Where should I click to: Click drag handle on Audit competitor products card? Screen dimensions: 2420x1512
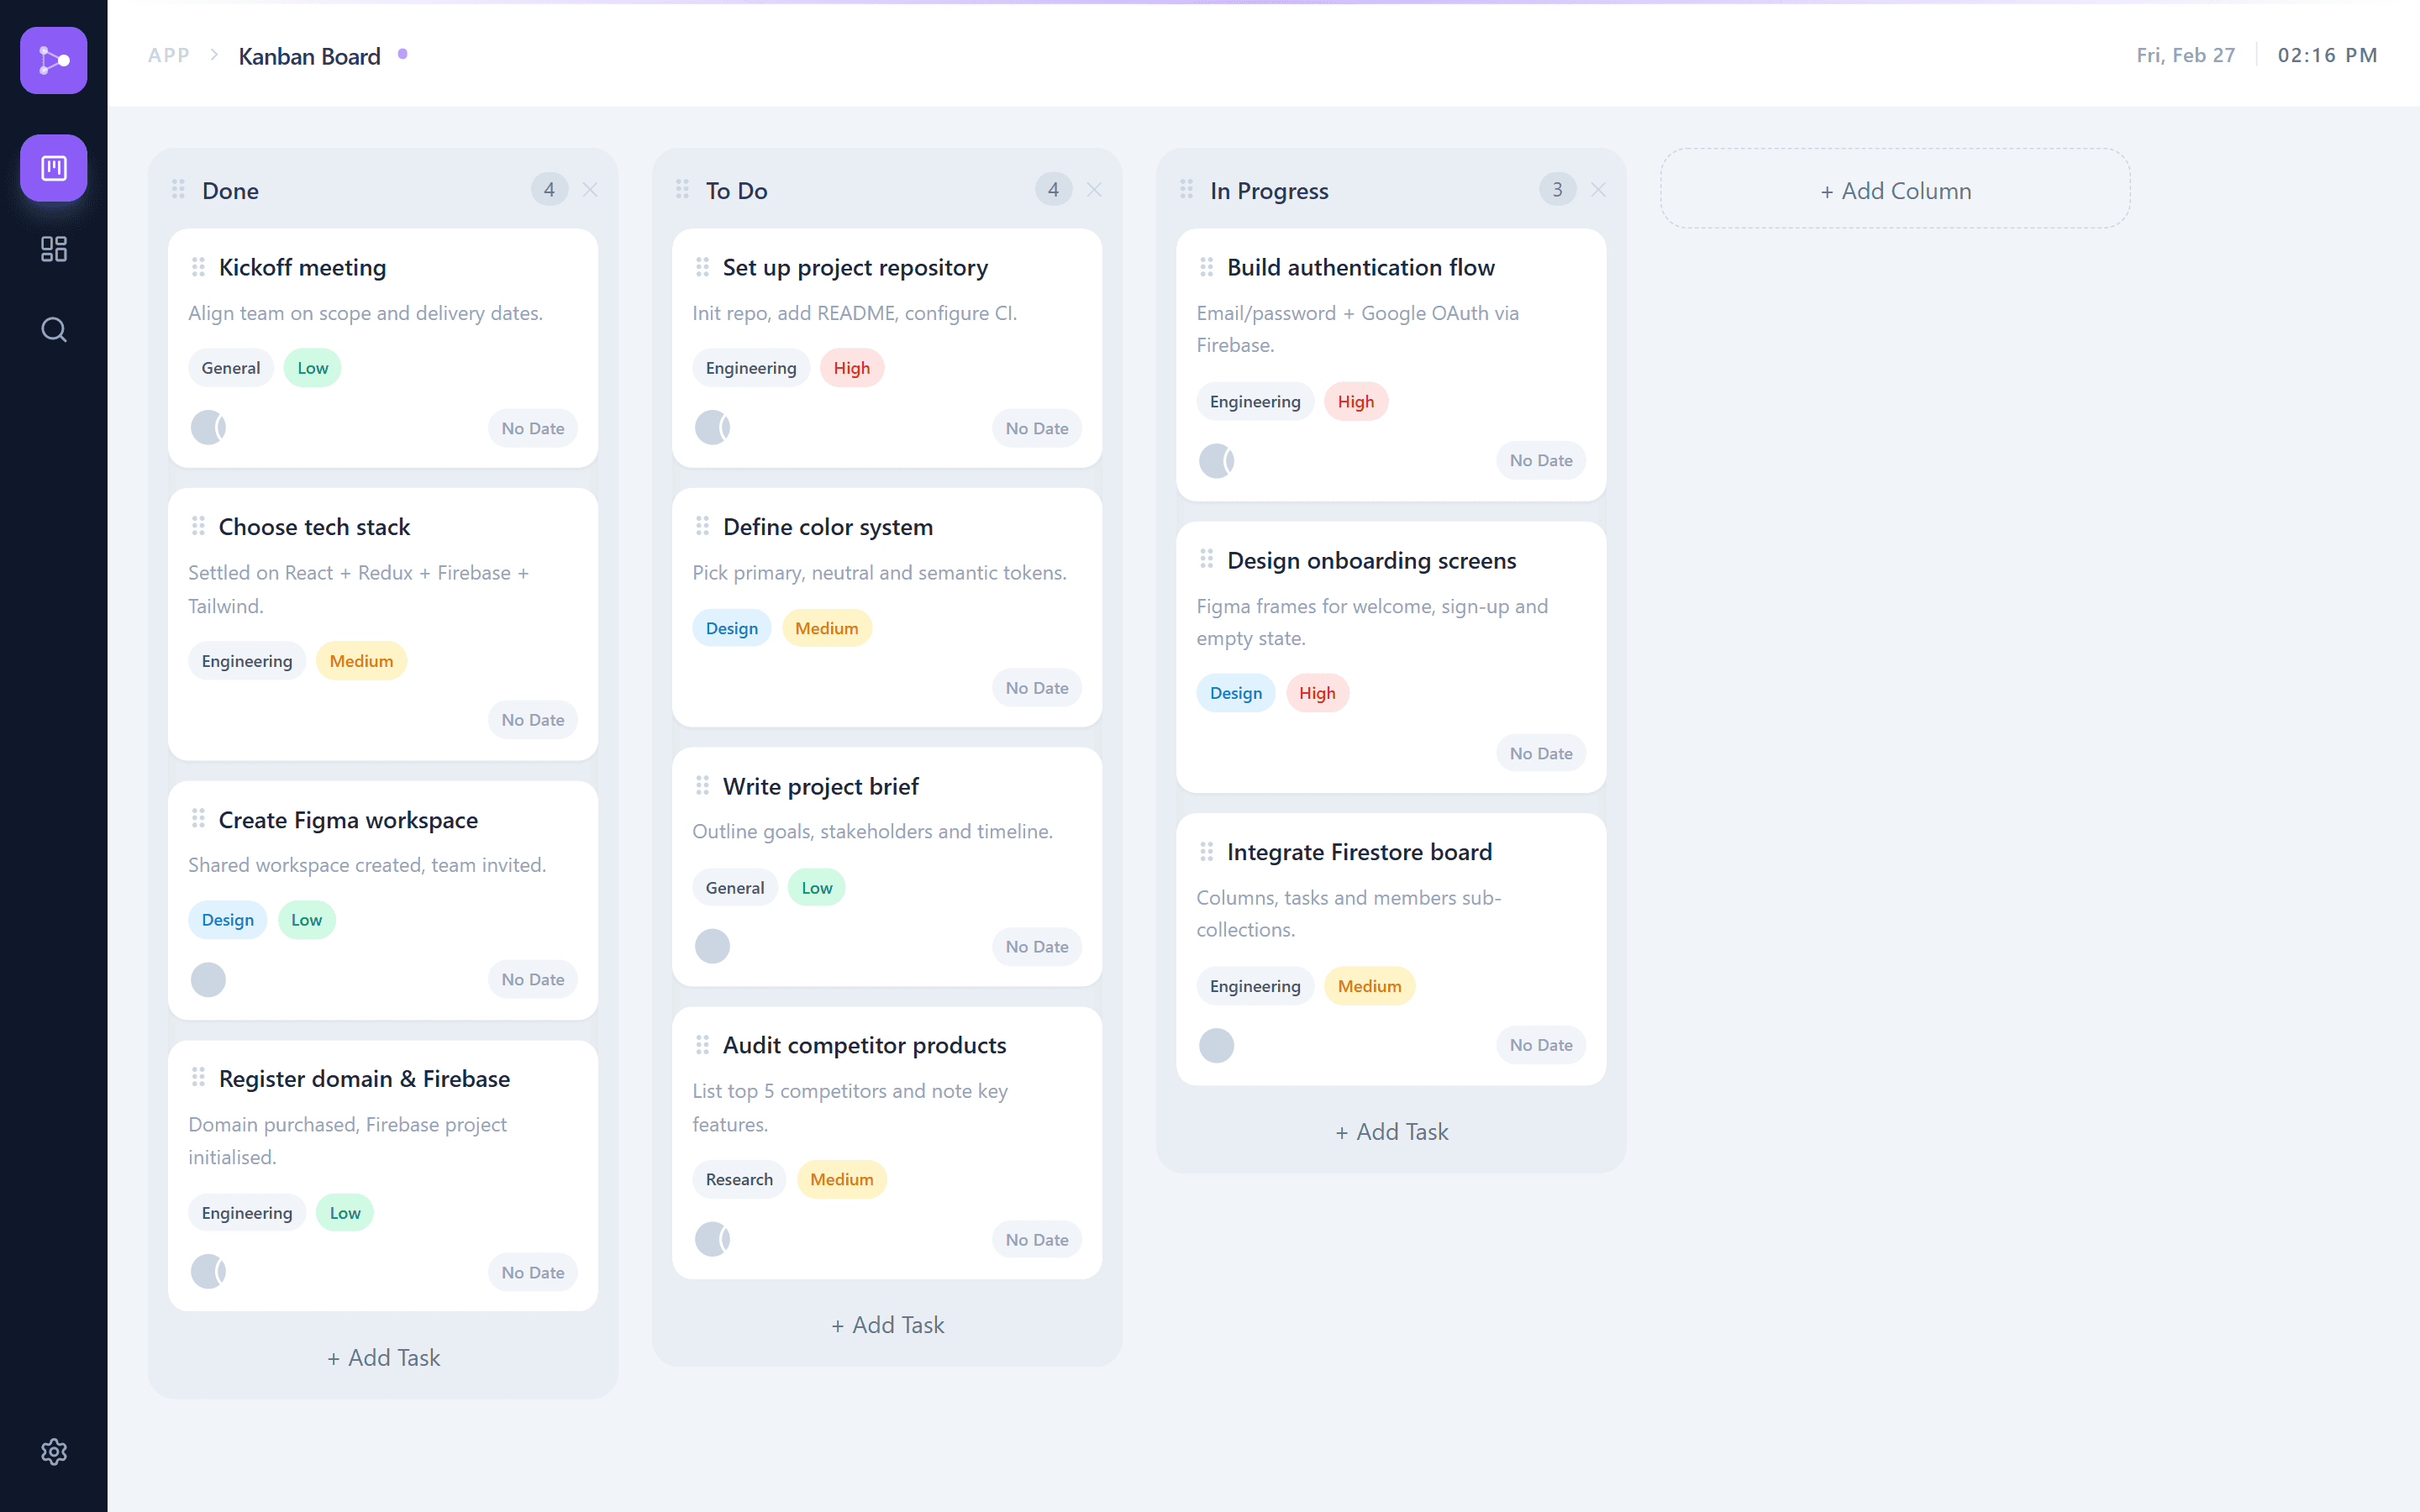[x=702, y=1045]
